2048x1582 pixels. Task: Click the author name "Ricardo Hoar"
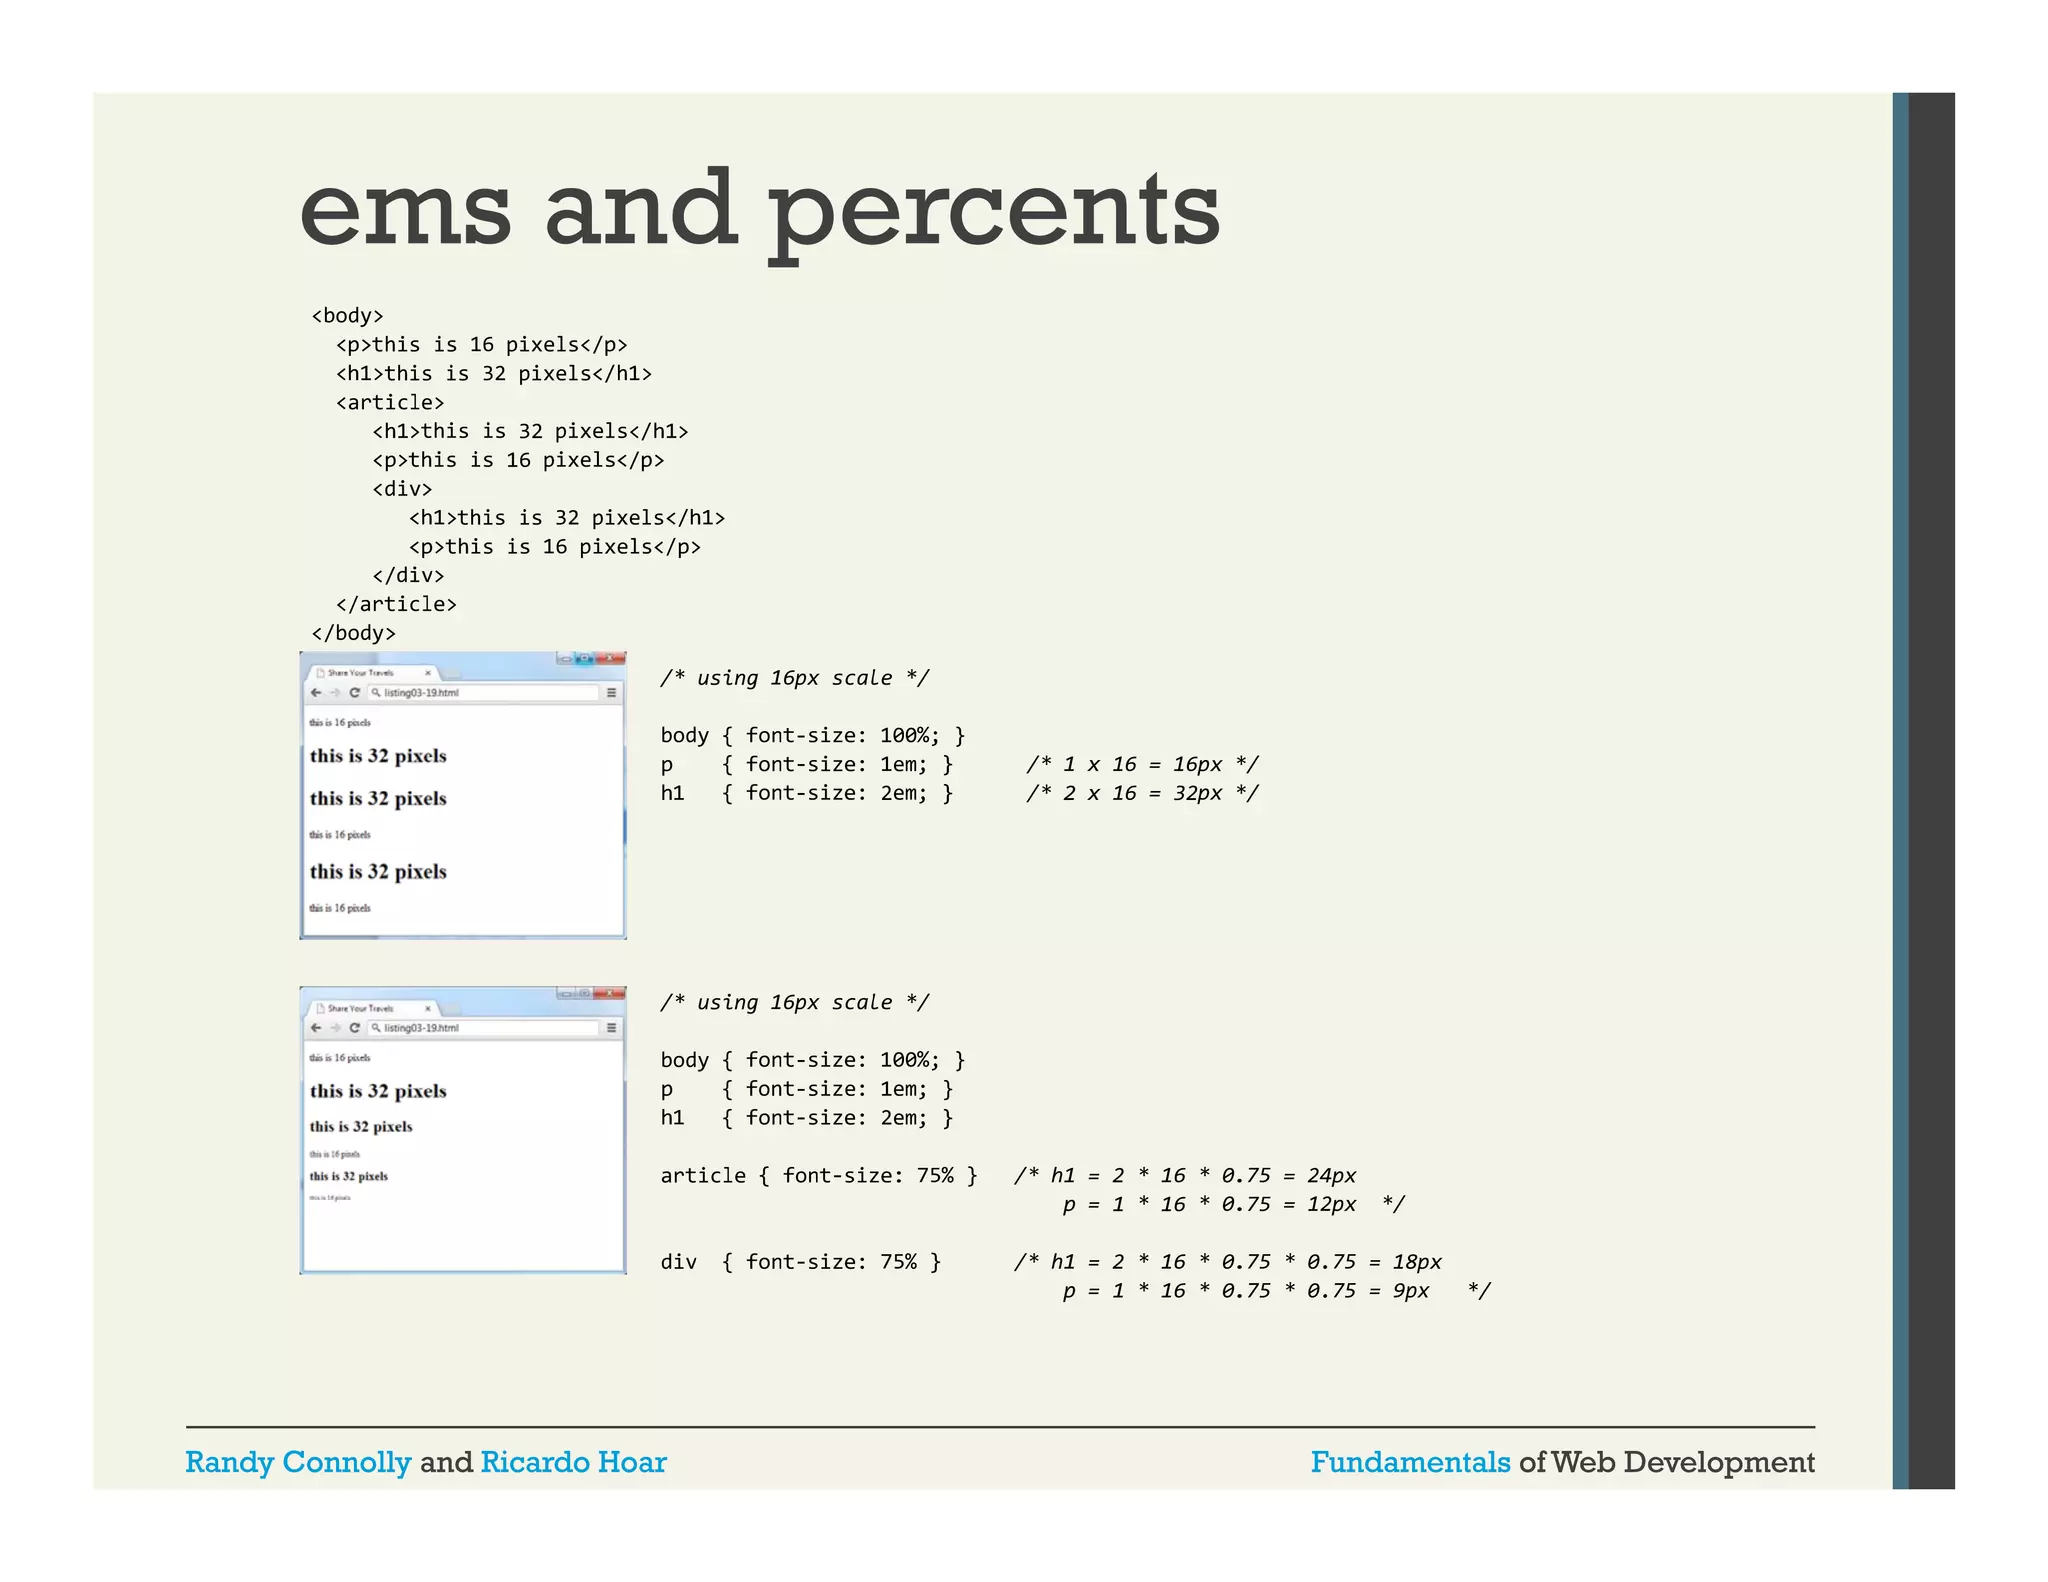[573, 1463]
